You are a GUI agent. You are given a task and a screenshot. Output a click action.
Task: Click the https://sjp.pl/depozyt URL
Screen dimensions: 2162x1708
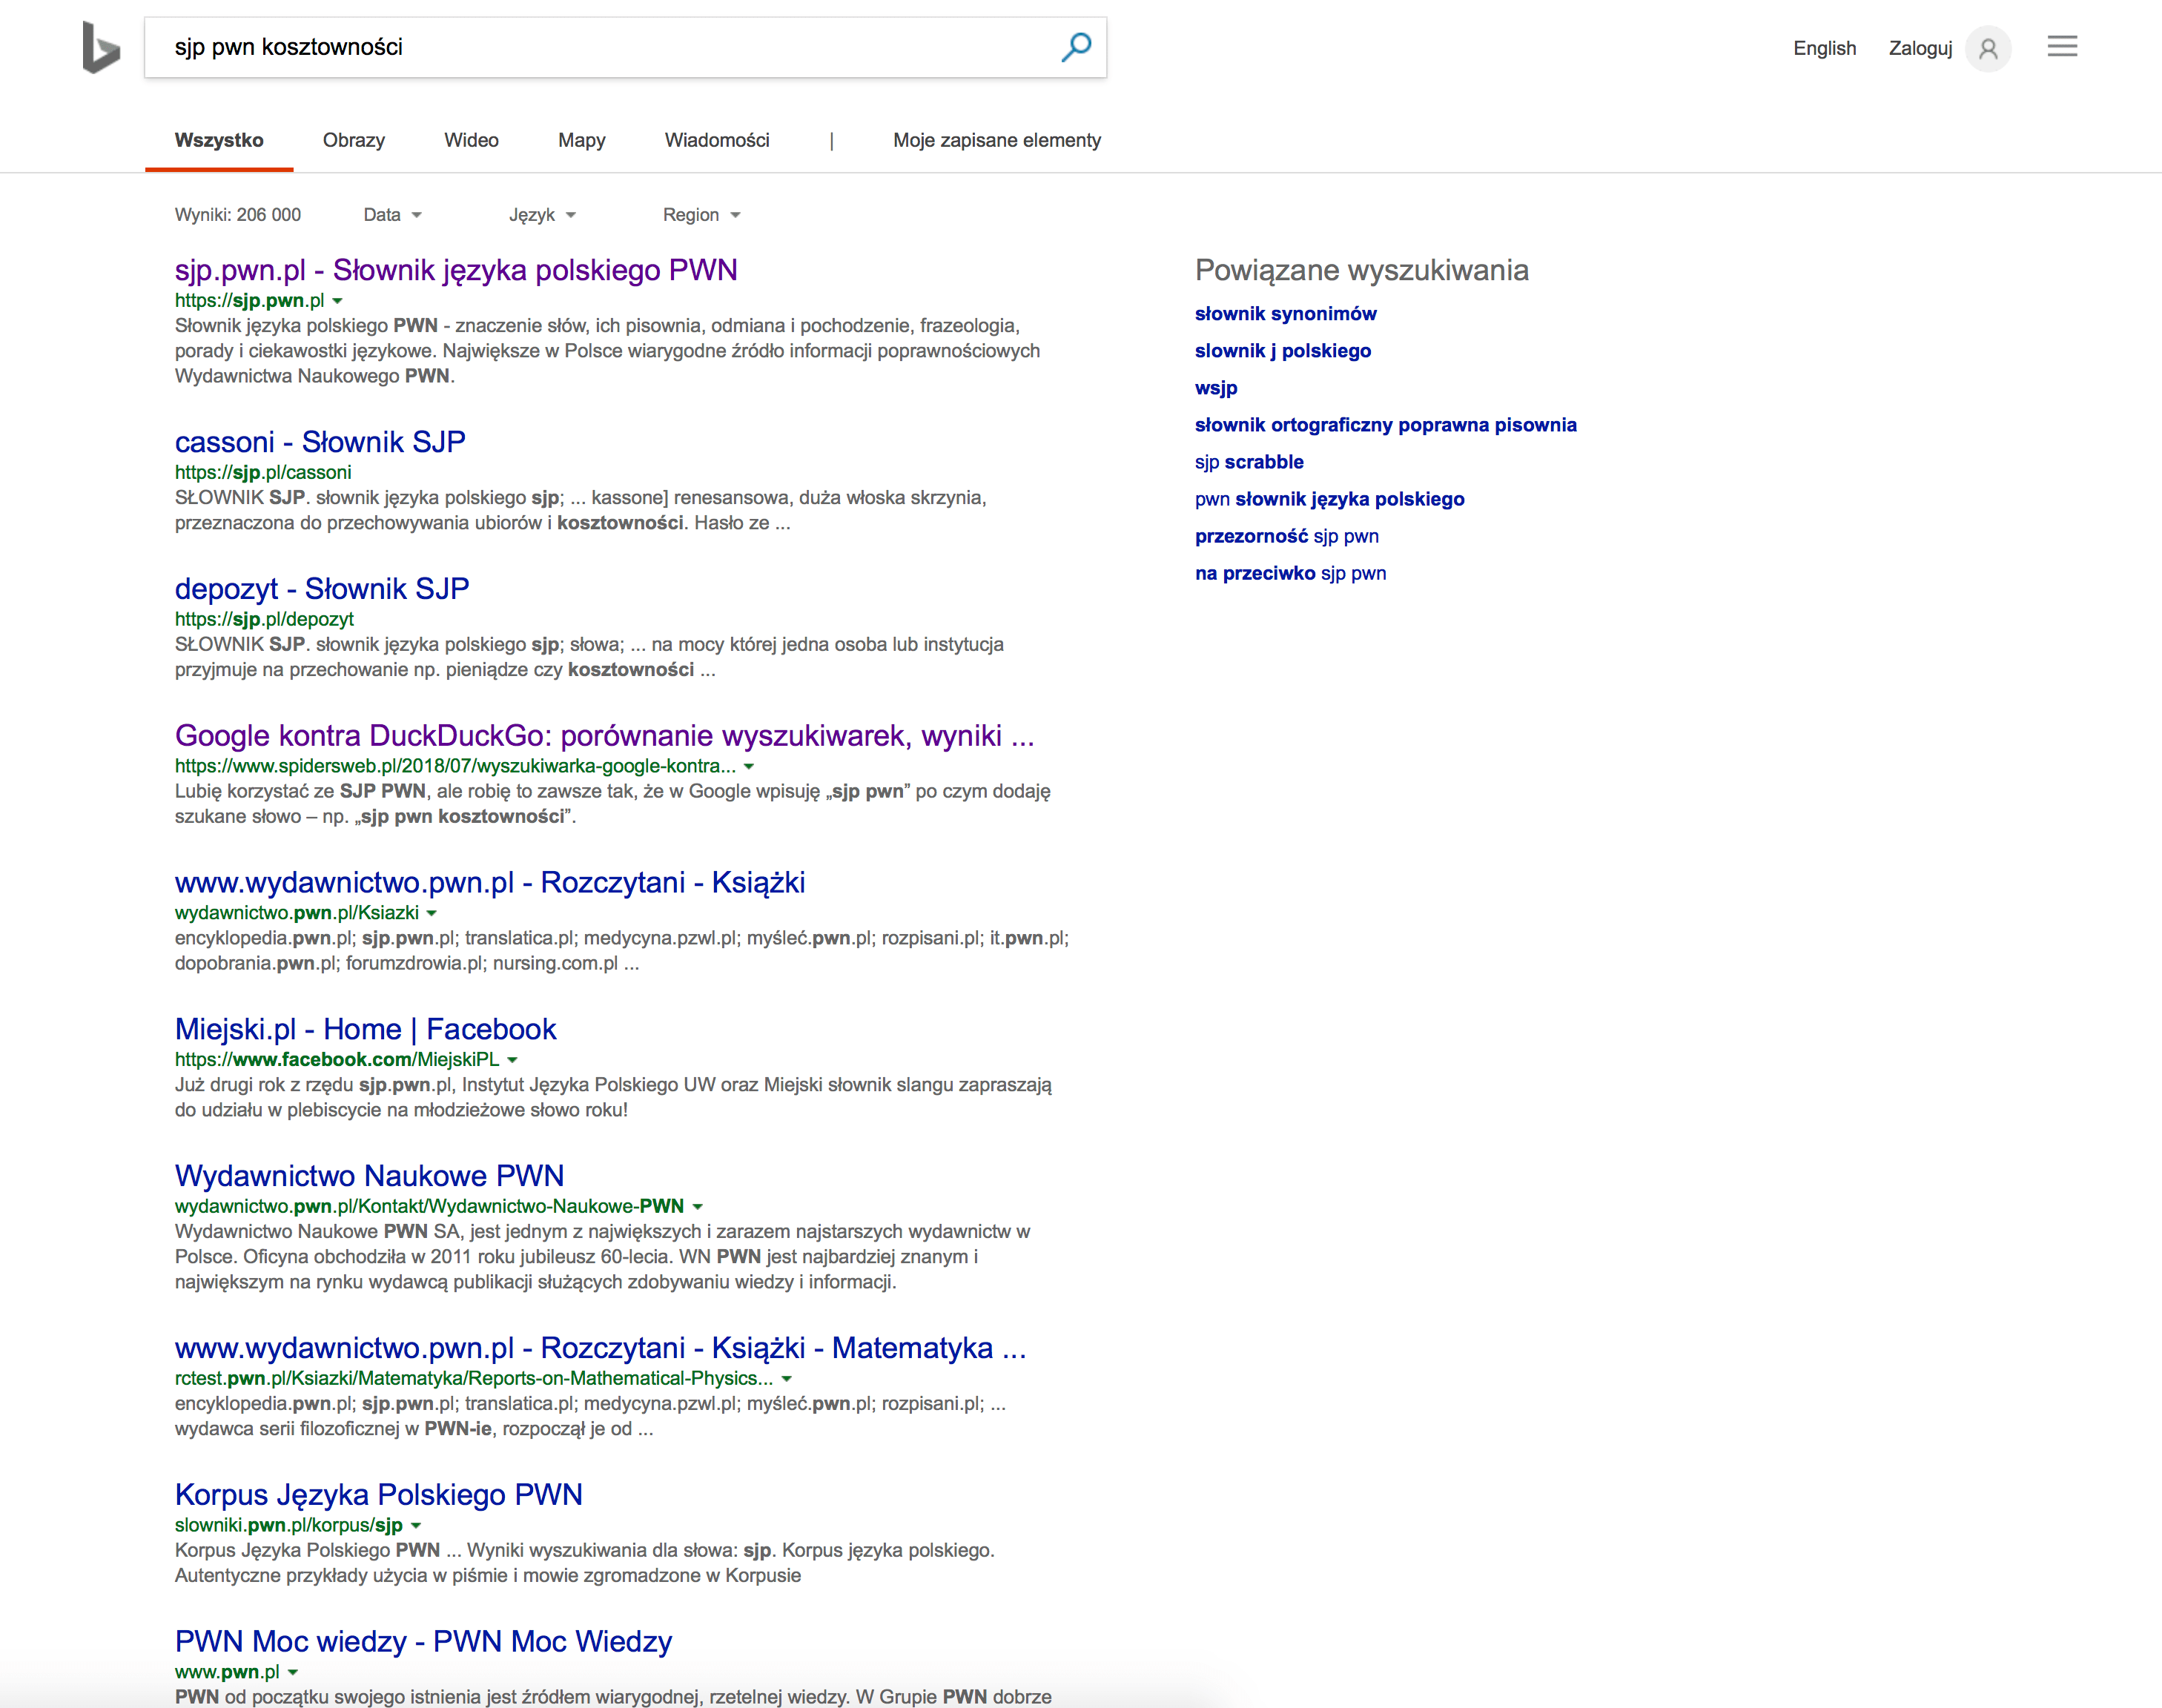(x=264, y=619)
